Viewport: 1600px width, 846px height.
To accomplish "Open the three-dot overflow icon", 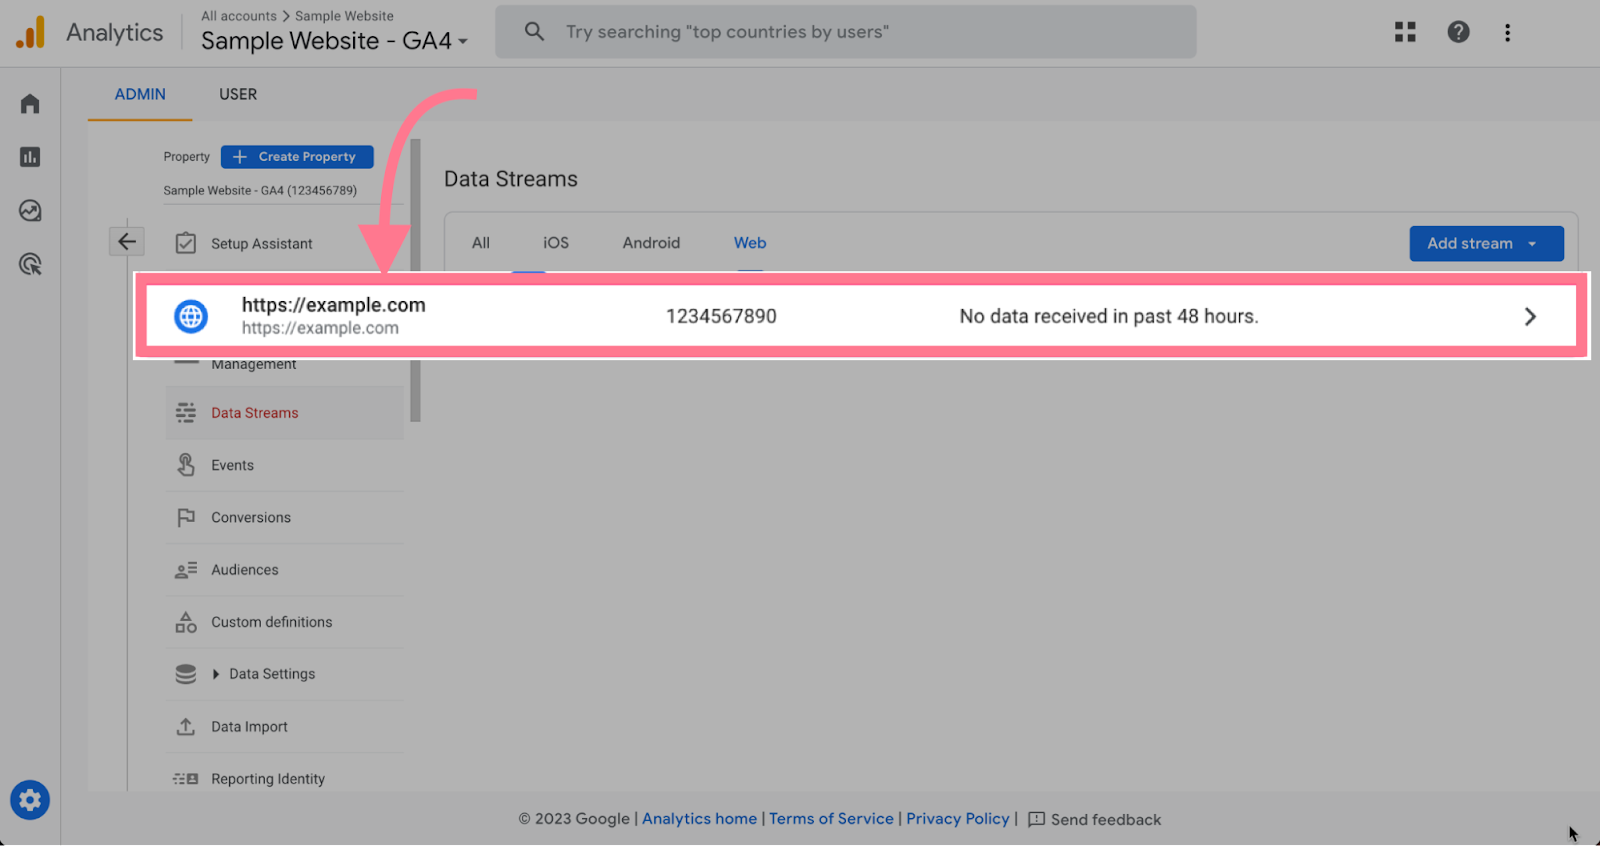I will click(x=1507, y=31).
